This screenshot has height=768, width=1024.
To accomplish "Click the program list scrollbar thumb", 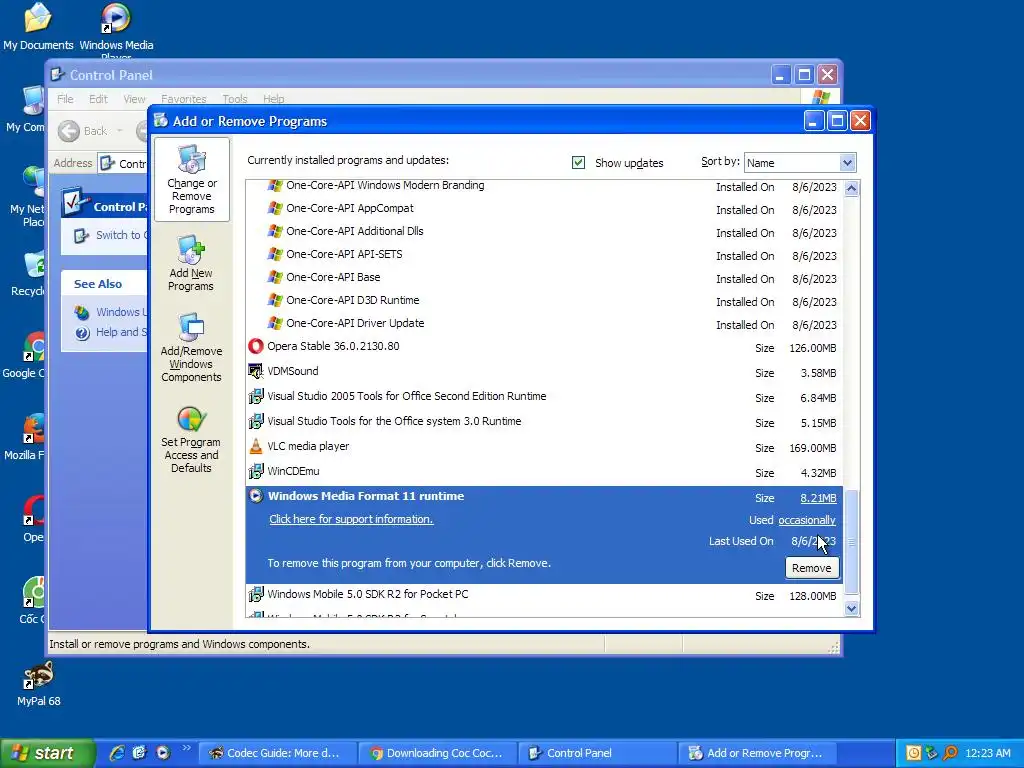I will [851, 541].
